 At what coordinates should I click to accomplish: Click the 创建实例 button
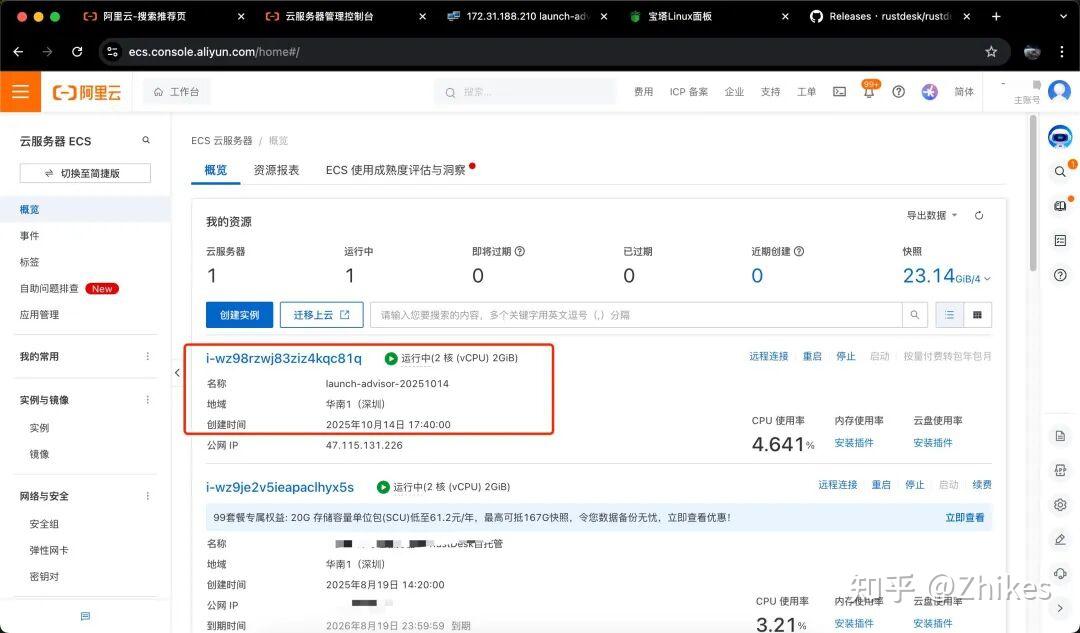click(239, 315)
